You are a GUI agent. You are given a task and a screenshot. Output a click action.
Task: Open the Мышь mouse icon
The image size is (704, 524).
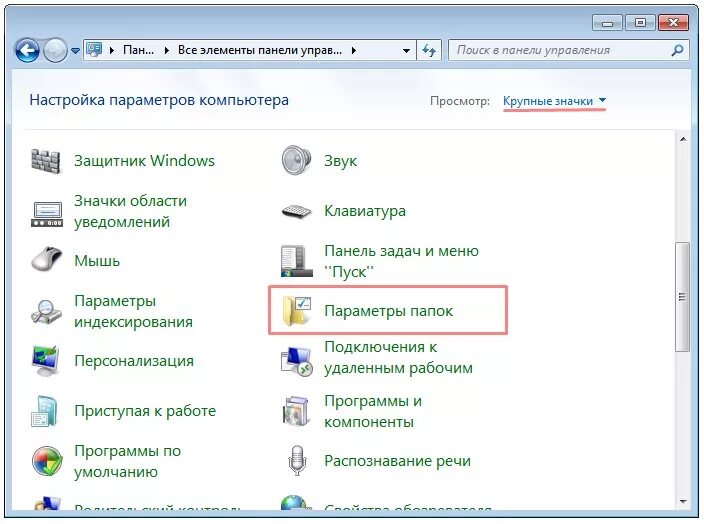pos(47,259)
